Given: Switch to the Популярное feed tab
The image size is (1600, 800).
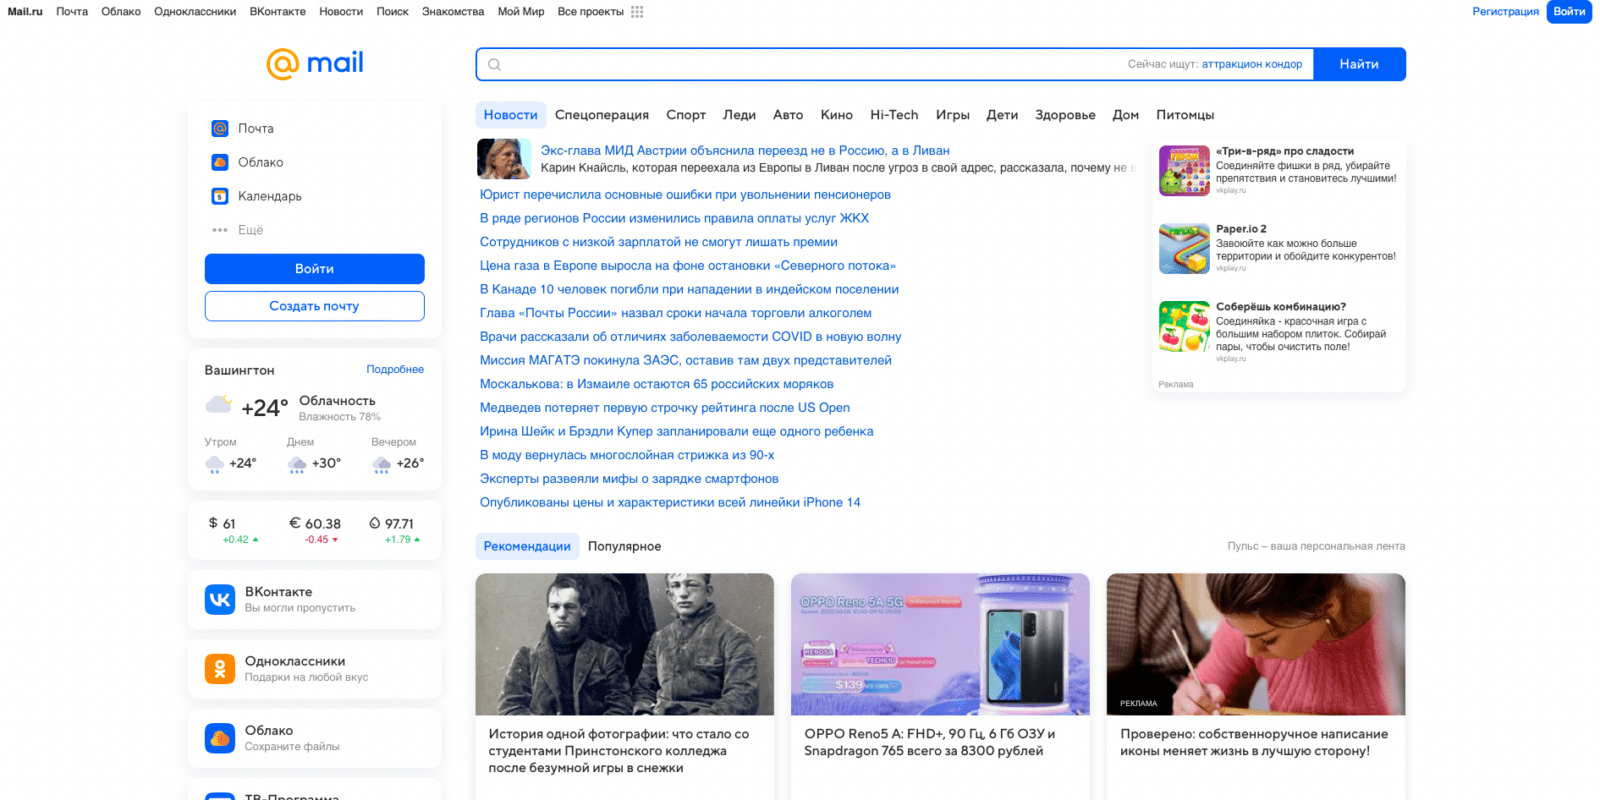Looking at the screenshot, I should pos(624,546).
